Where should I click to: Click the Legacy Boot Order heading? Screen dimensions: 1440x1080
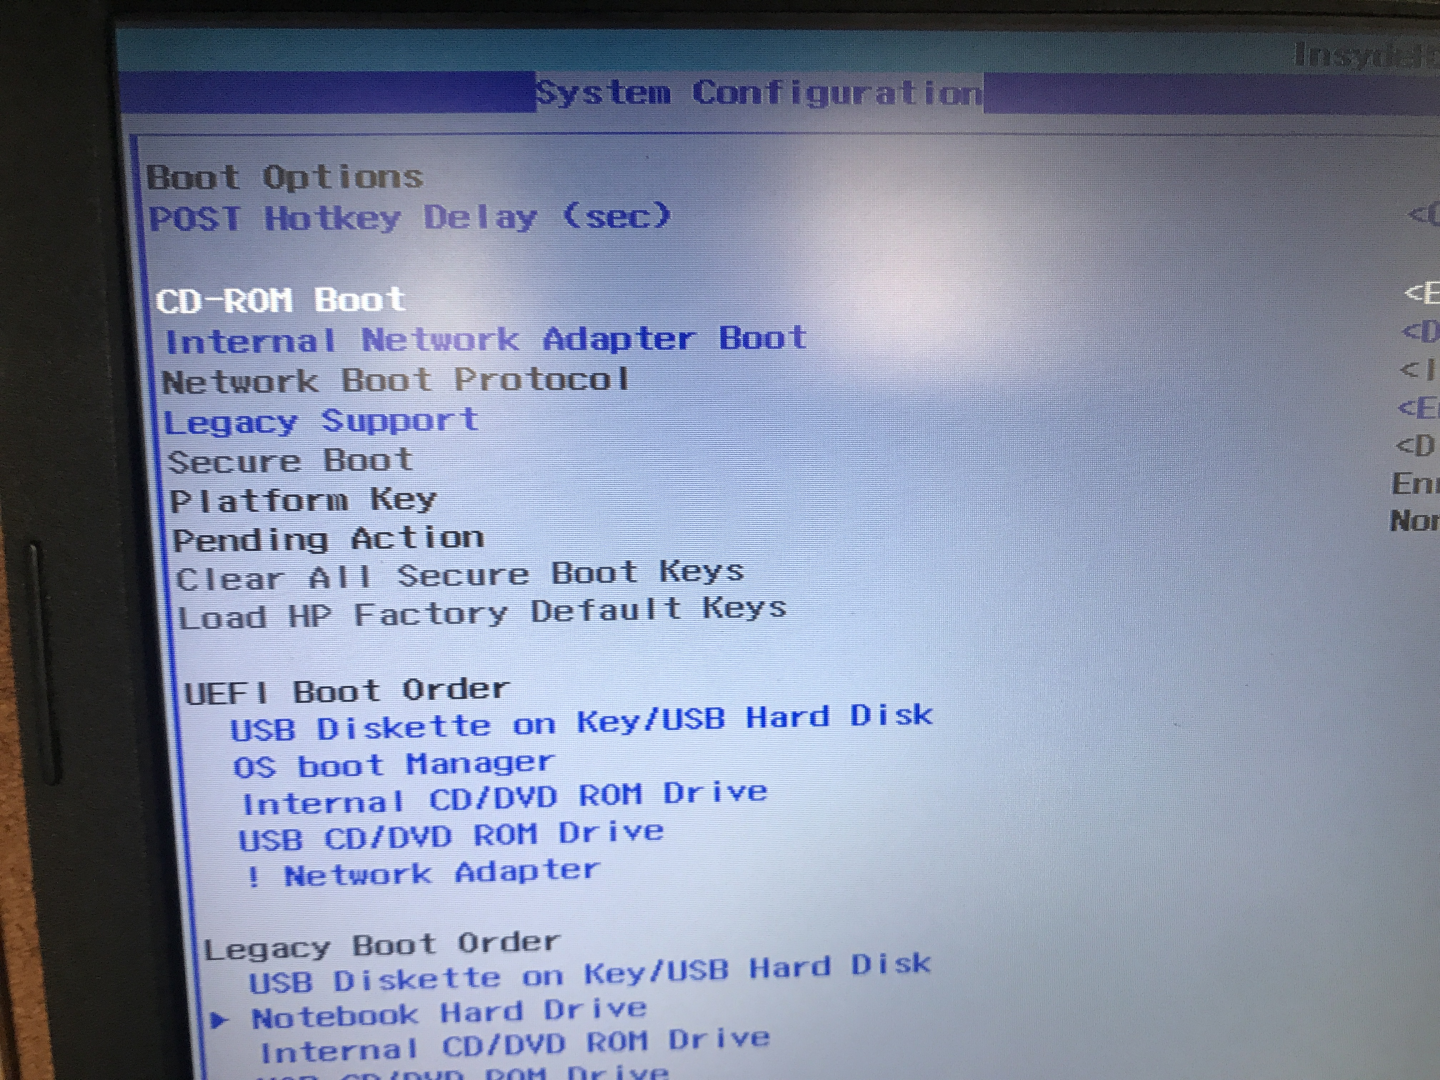point(383,945)
